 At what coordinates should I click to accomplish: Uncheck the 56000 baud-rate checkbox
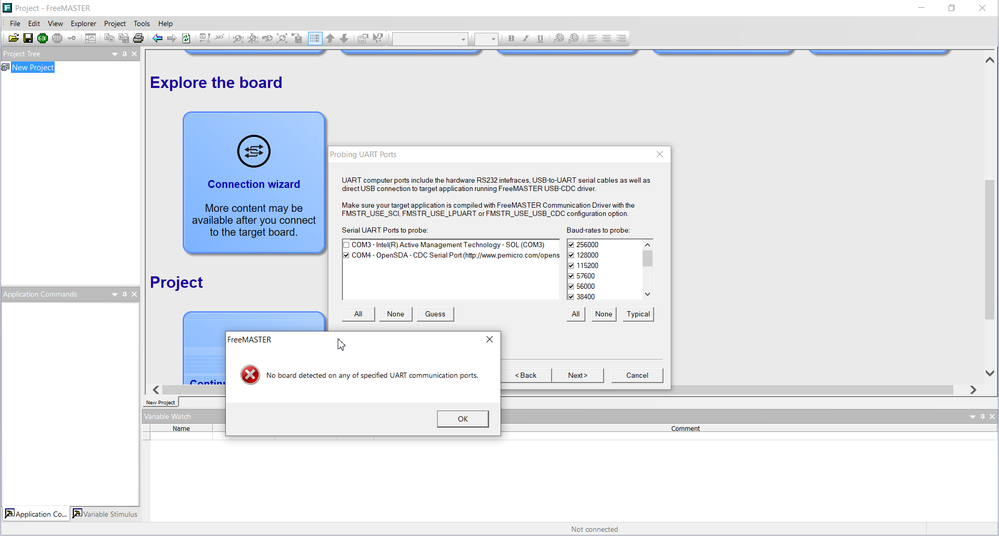coord(571,286)
